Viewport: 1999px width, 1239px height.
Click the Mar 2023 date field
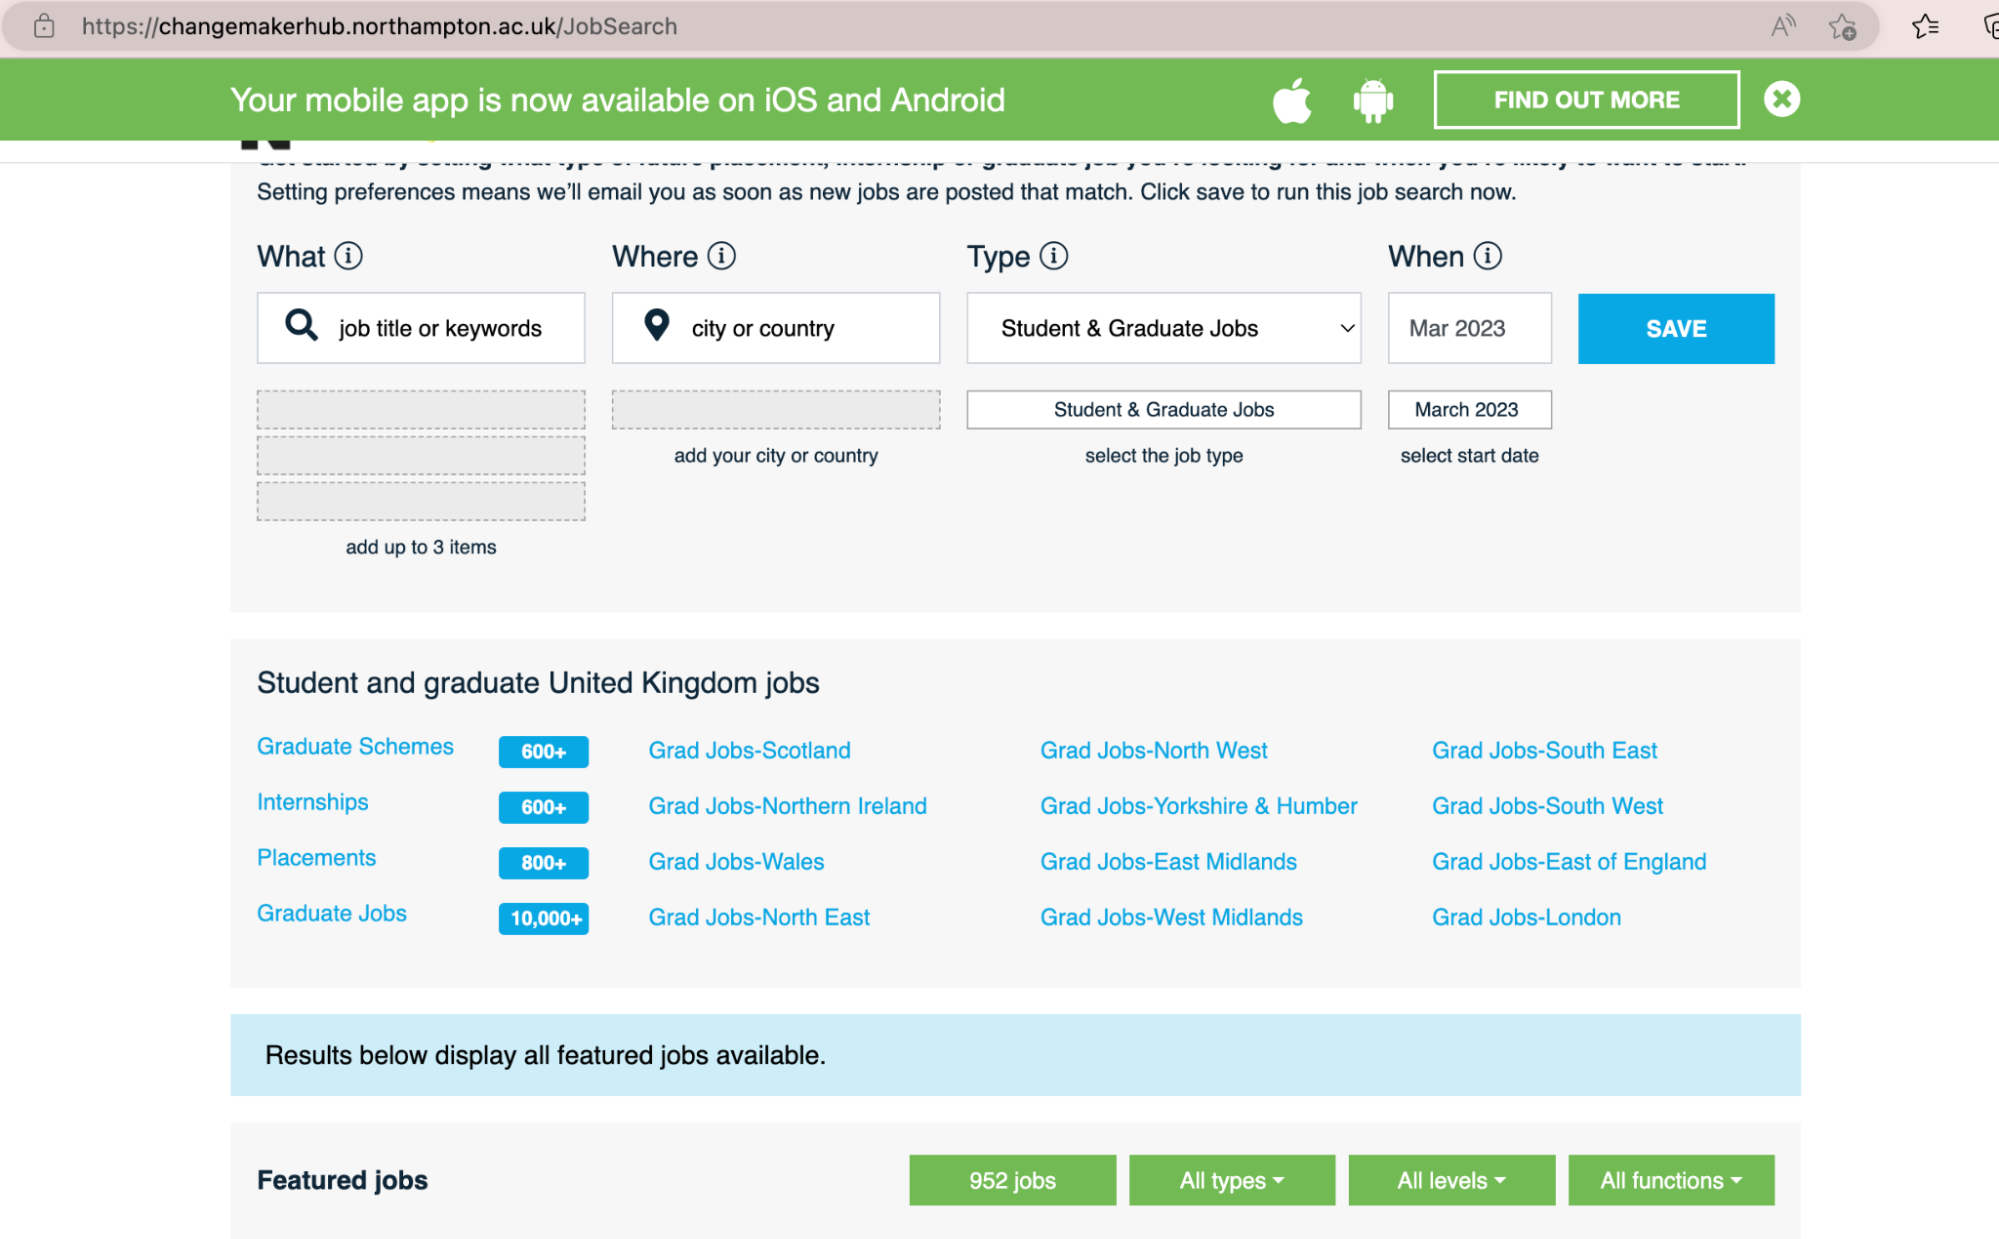[x=1469, y=328]
